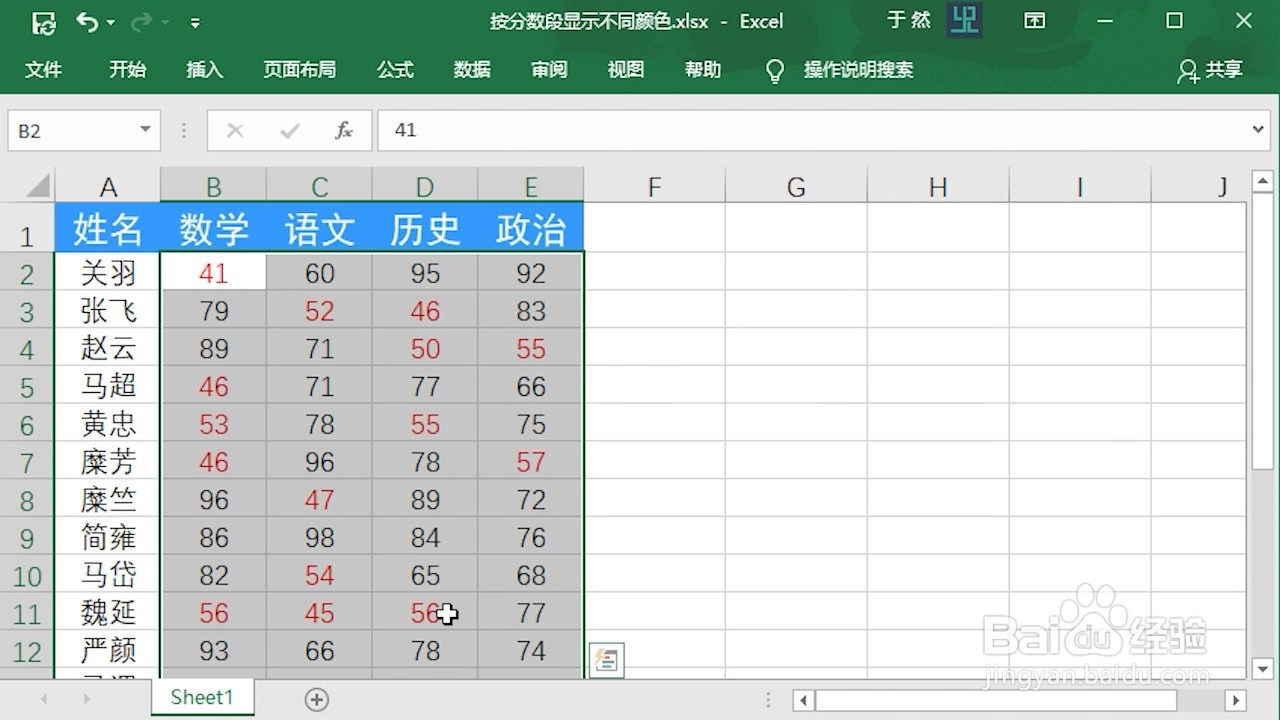Screen dimensions: 1280x720
Task: Switch to the 插入 ribbon tab
Action: [204, 70]
